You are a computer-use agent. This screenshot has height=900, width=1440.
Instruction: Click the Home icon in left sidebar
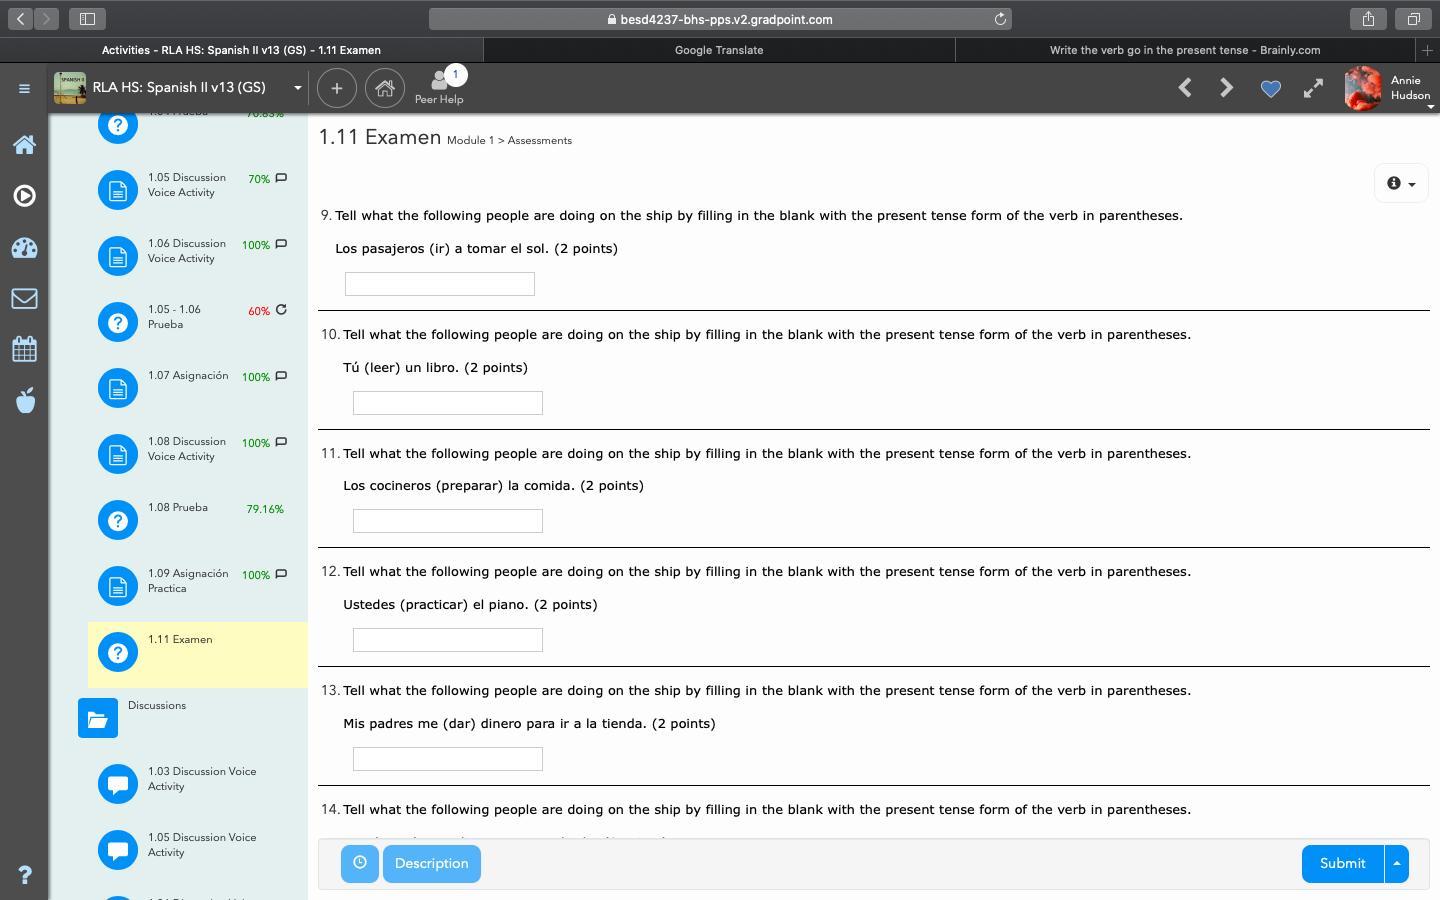[x=25, y=145]
